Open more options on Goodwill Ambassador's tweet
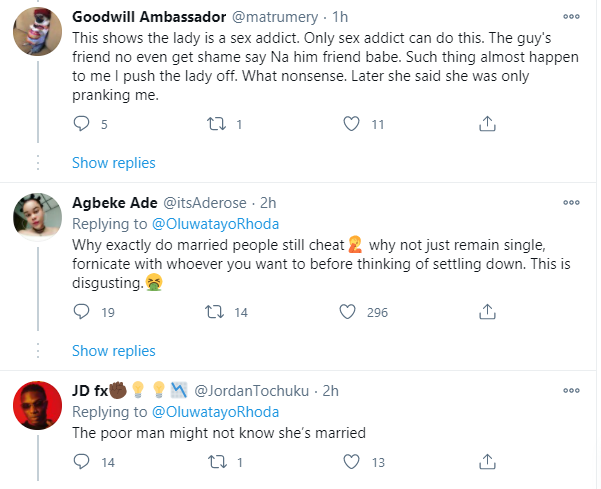Viewport: 601px width, 489px height. pyautogui.click(x=571, y=17)
